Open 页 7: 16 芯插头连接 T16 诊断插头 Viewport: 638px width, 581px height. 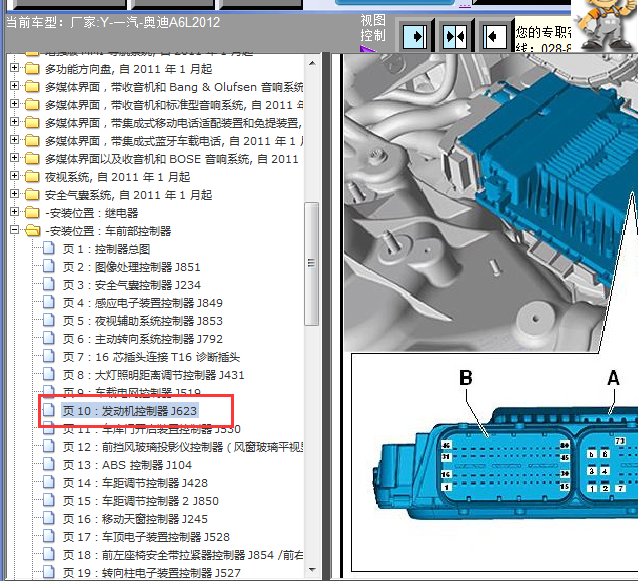153,357
